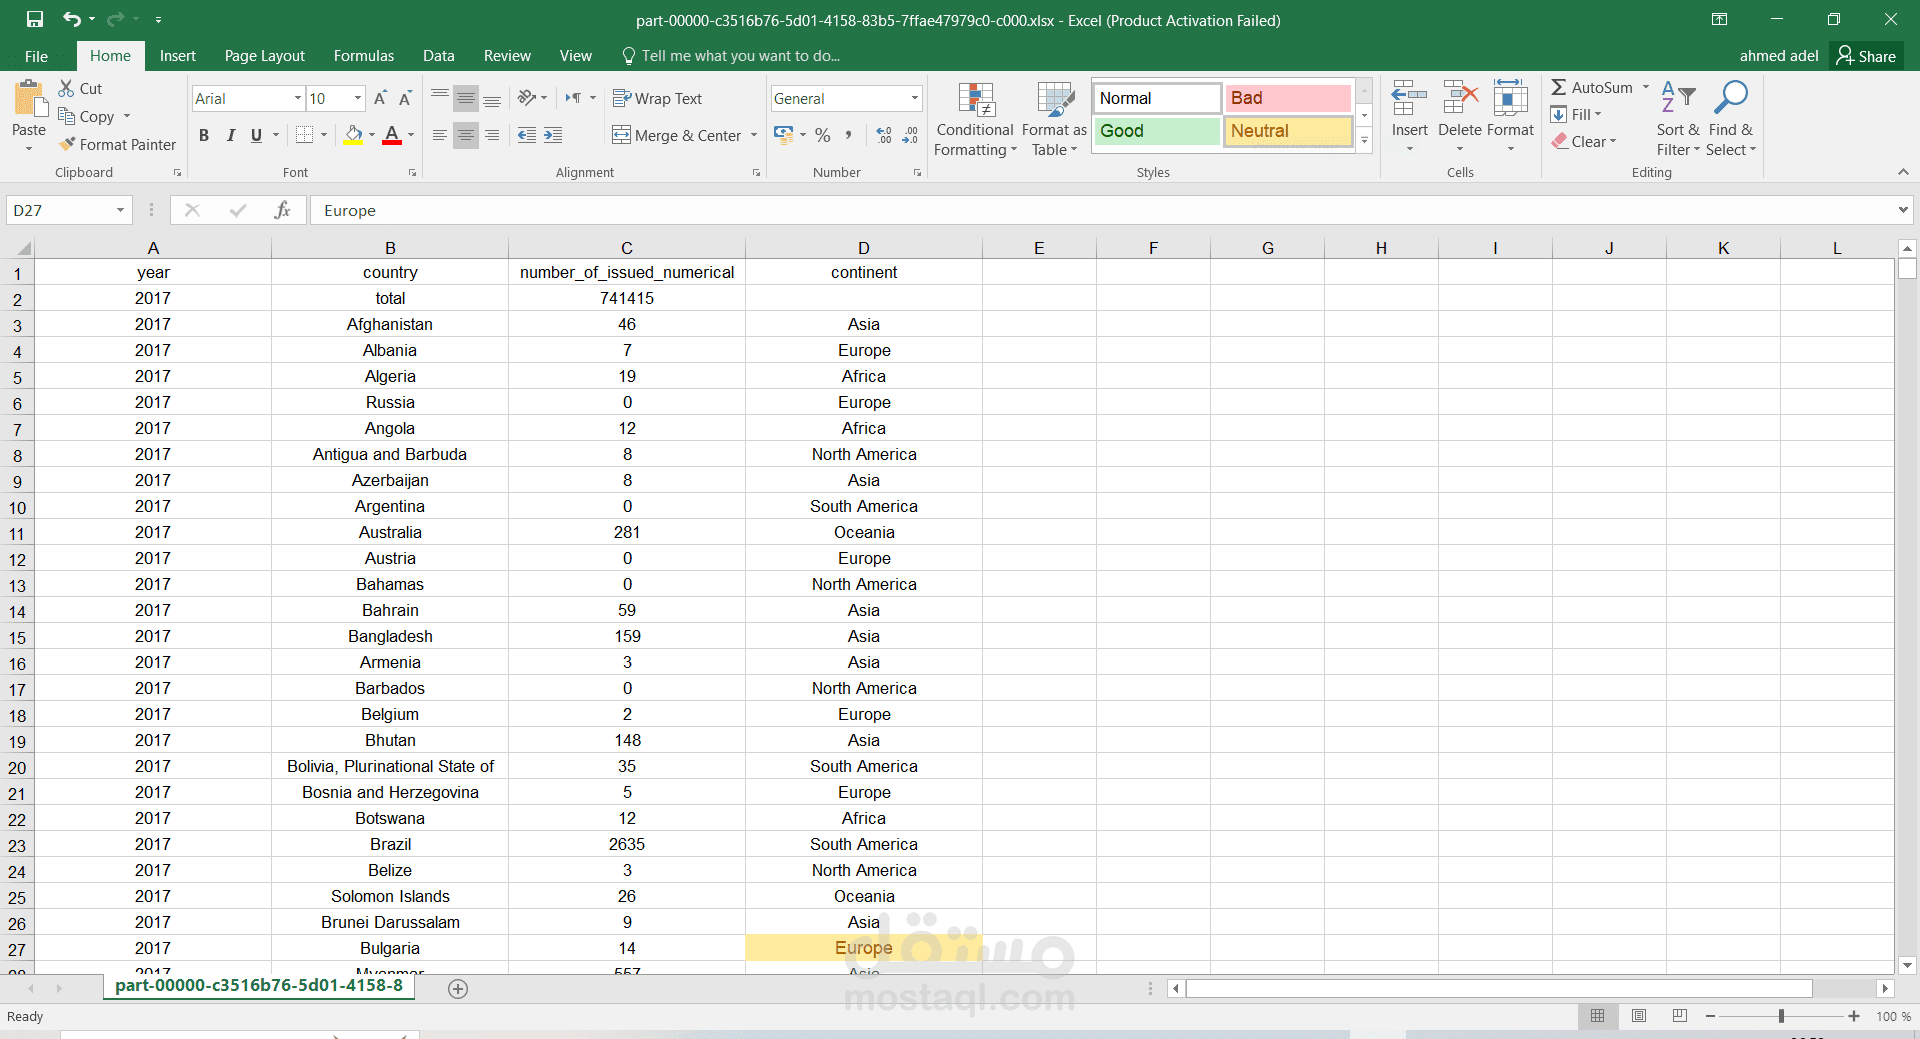Screen dimensions: 1920x1039
Task: Open Format as Table gallery
Action: [1054, 119]
